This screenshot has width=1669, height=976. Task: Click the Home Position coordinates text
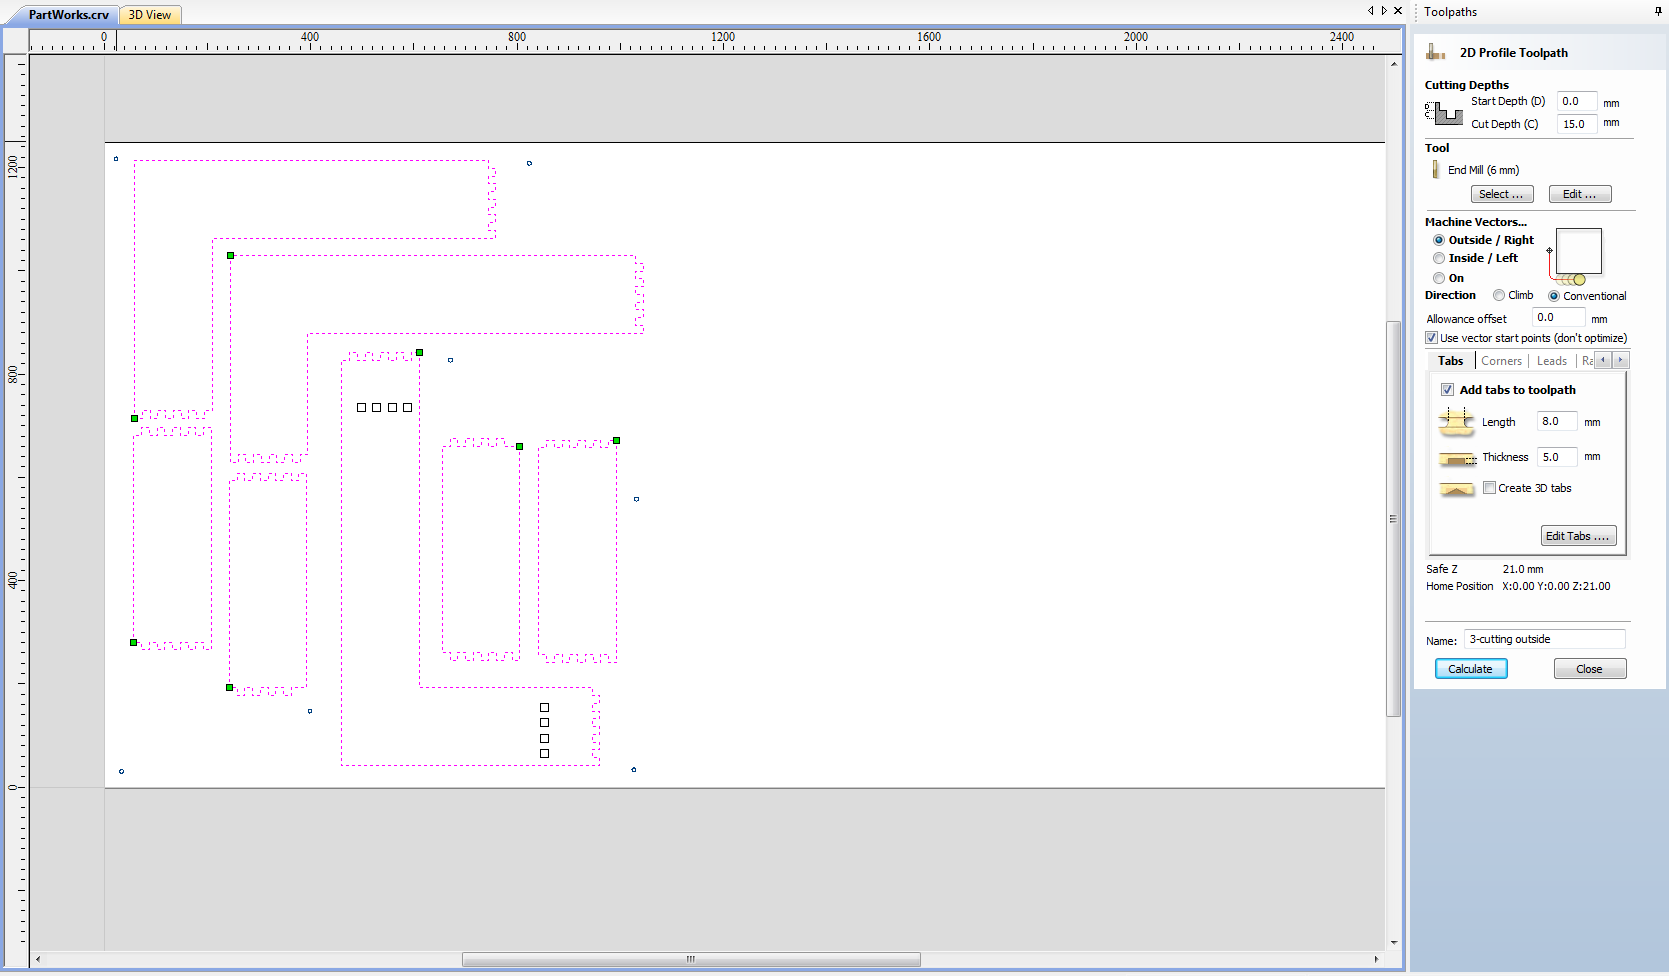click(1556, 586)
